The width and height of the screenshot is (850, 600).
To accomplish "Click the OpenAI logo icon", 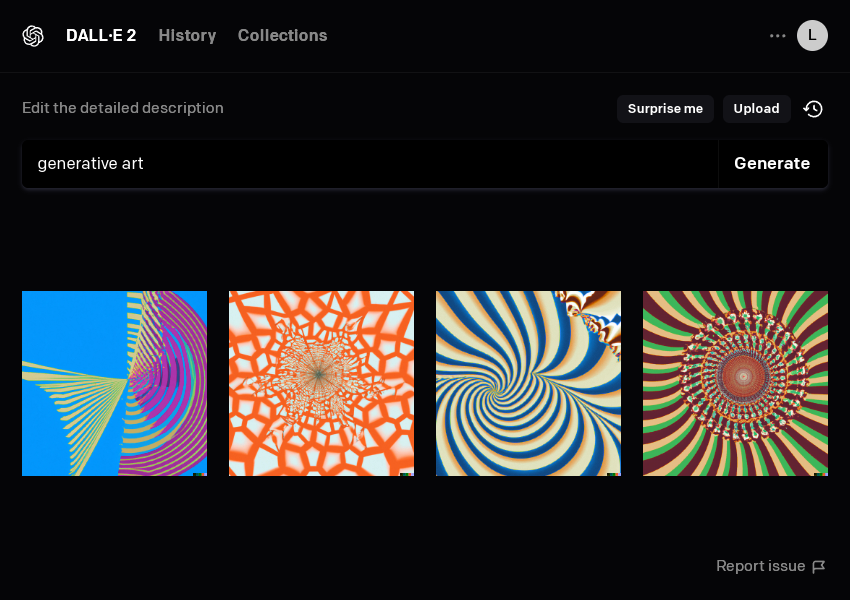I will coord(33,36).
